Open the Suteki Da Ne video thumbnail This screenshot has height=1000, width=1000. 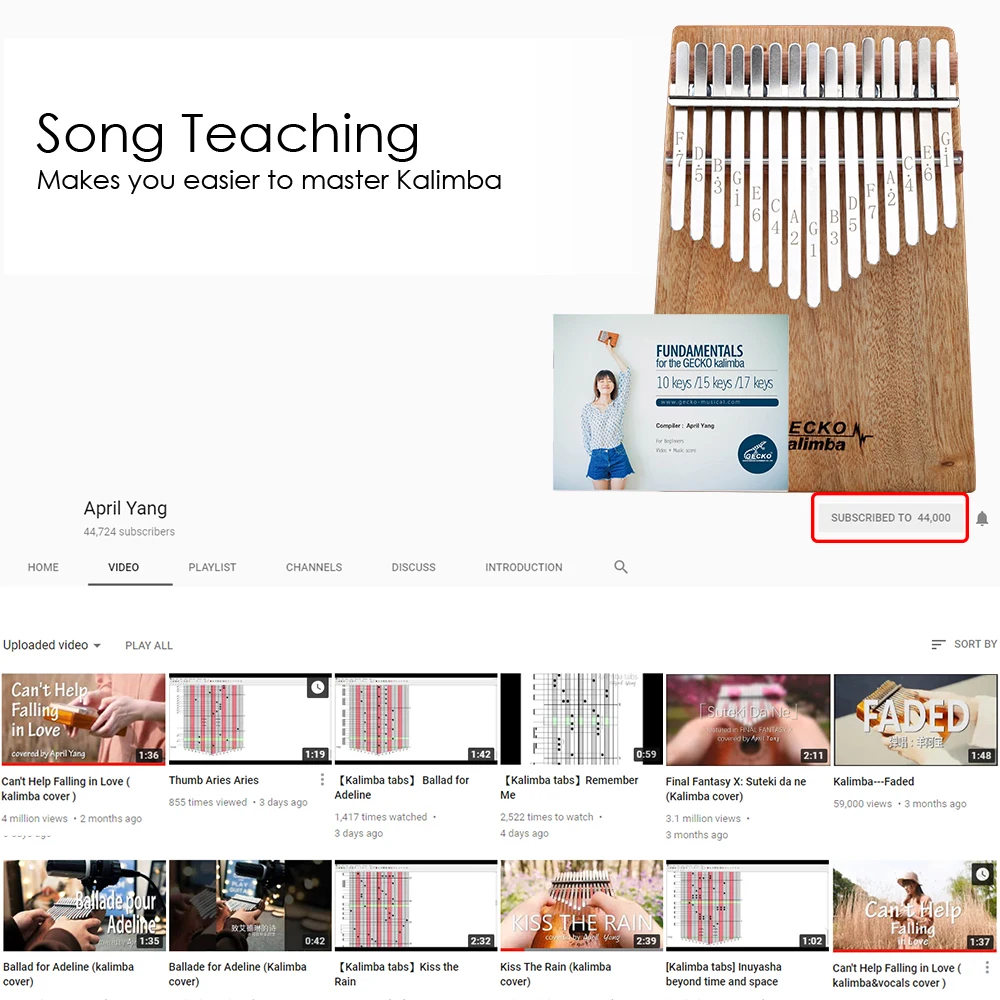[747, 719]
